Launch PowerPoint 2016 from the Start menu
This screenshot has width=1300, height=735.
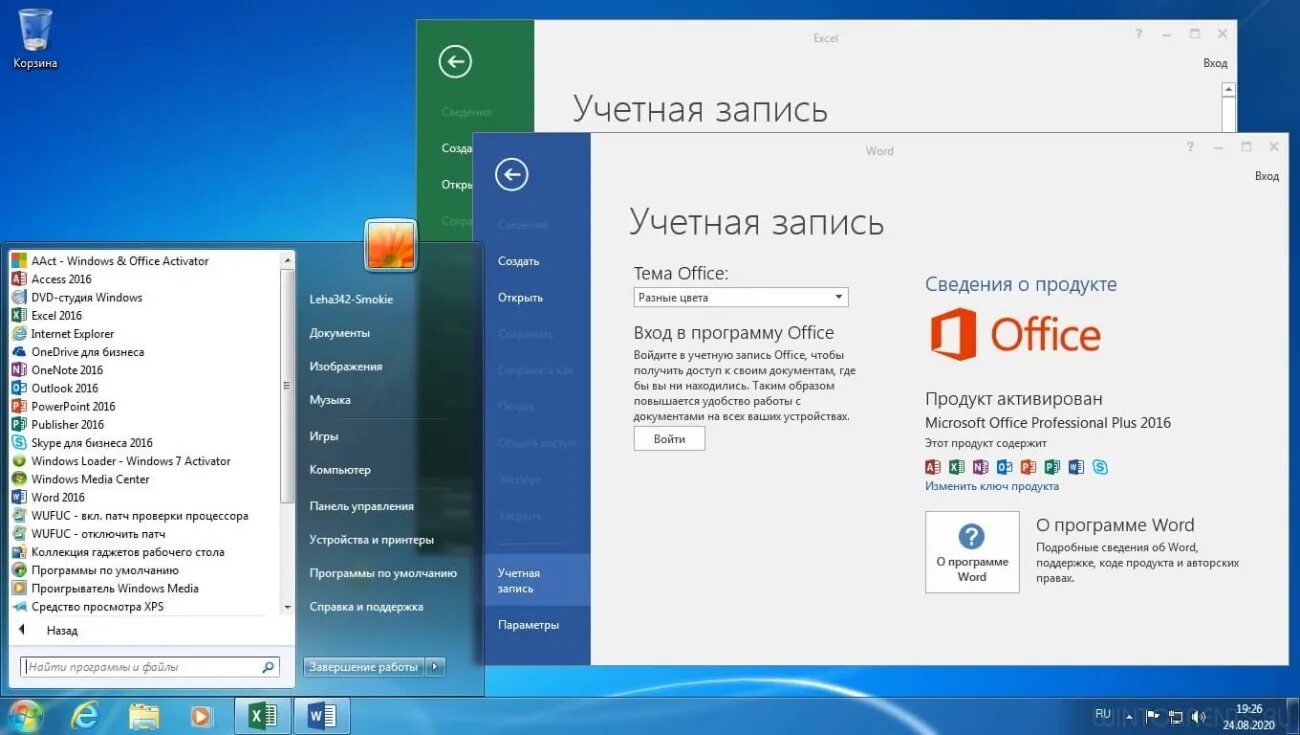[73, 406]
